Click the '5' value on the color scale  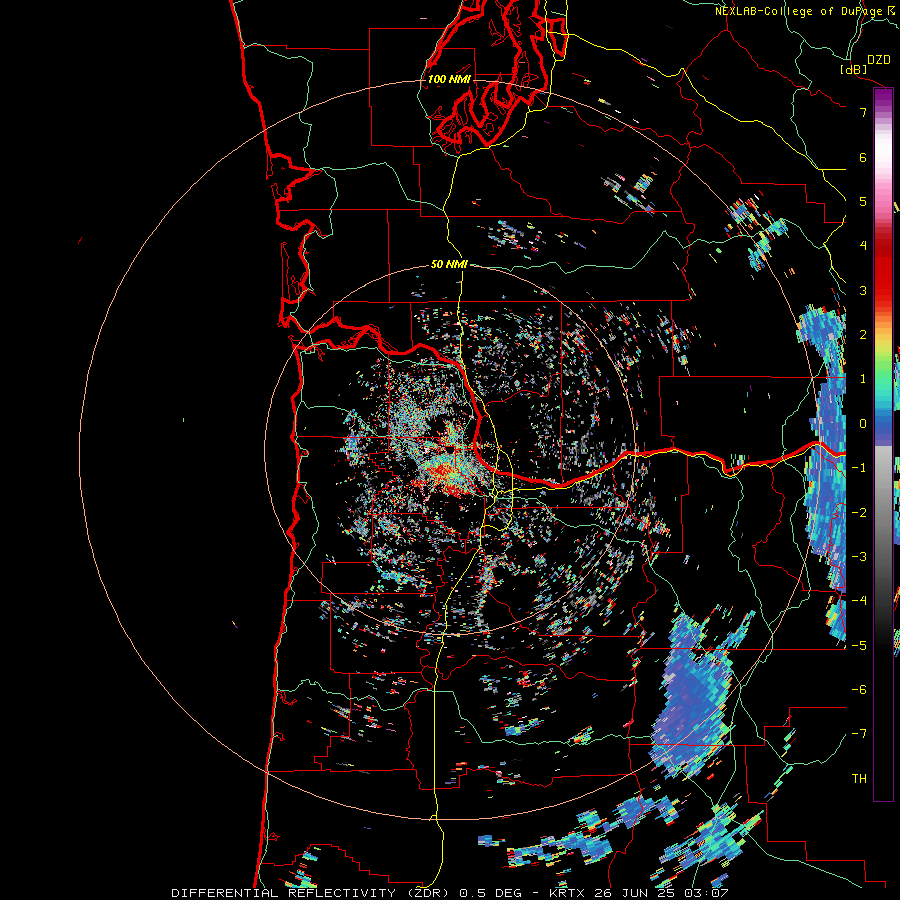point(863,201)
